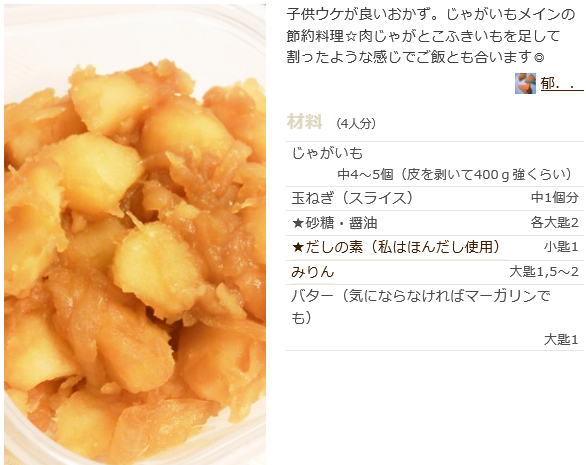The image size is (586, 465).
Task: Click the description line ending ご飯とも合います
Action: 415,57
